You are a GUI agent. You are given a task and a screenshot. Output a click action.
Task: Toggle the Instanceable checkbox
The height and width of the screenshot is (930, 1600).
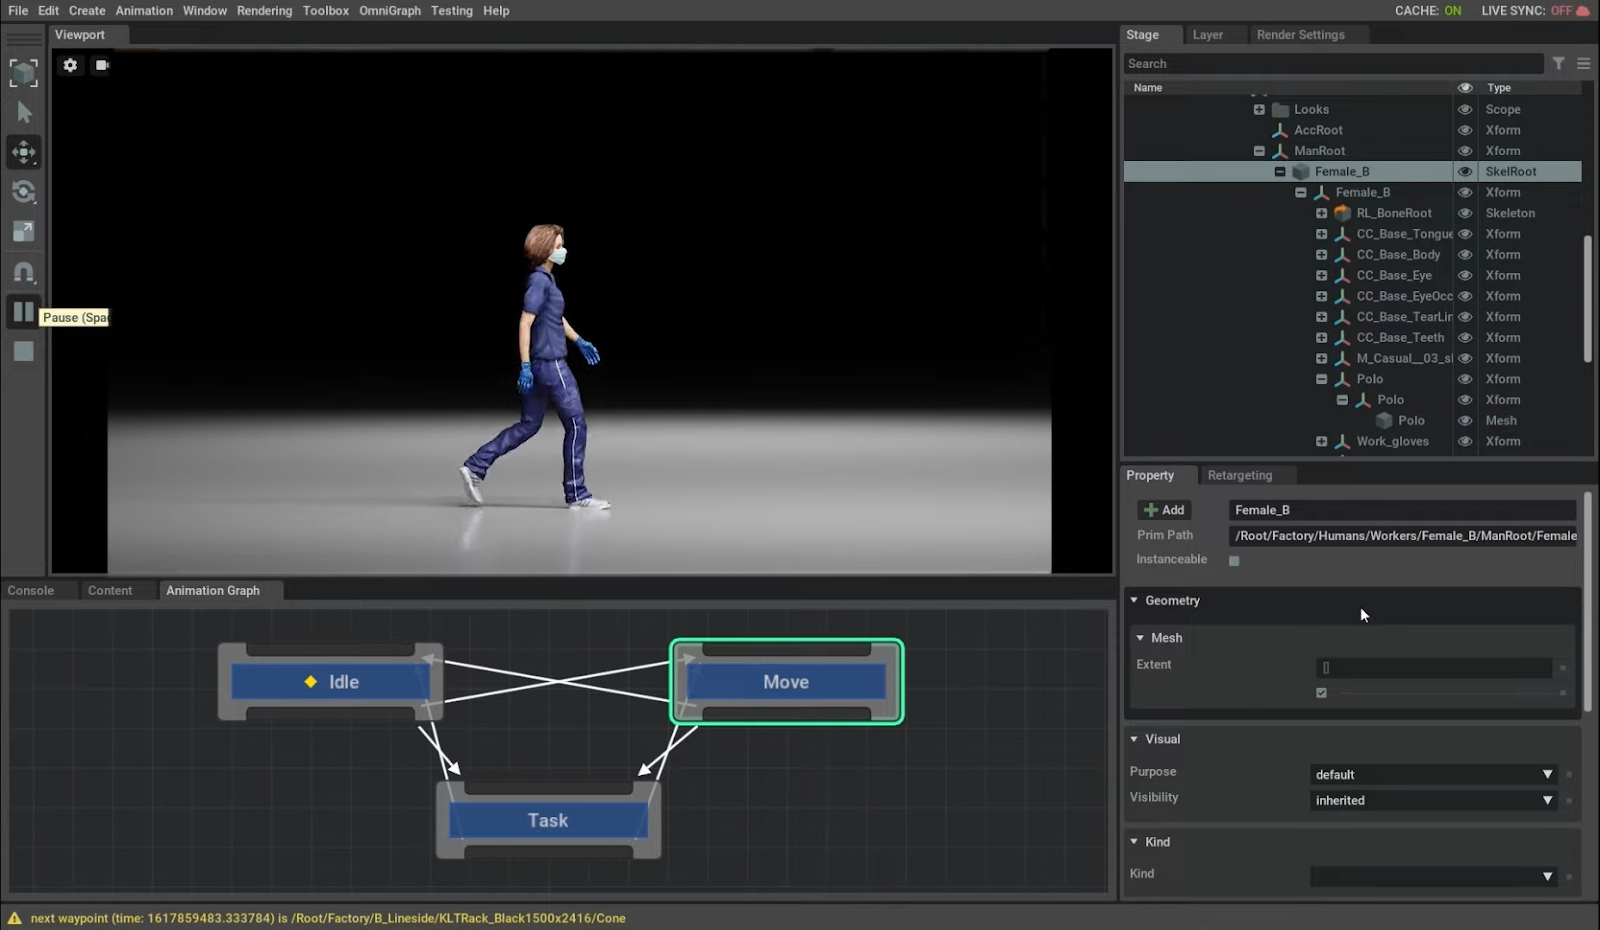1234,561
